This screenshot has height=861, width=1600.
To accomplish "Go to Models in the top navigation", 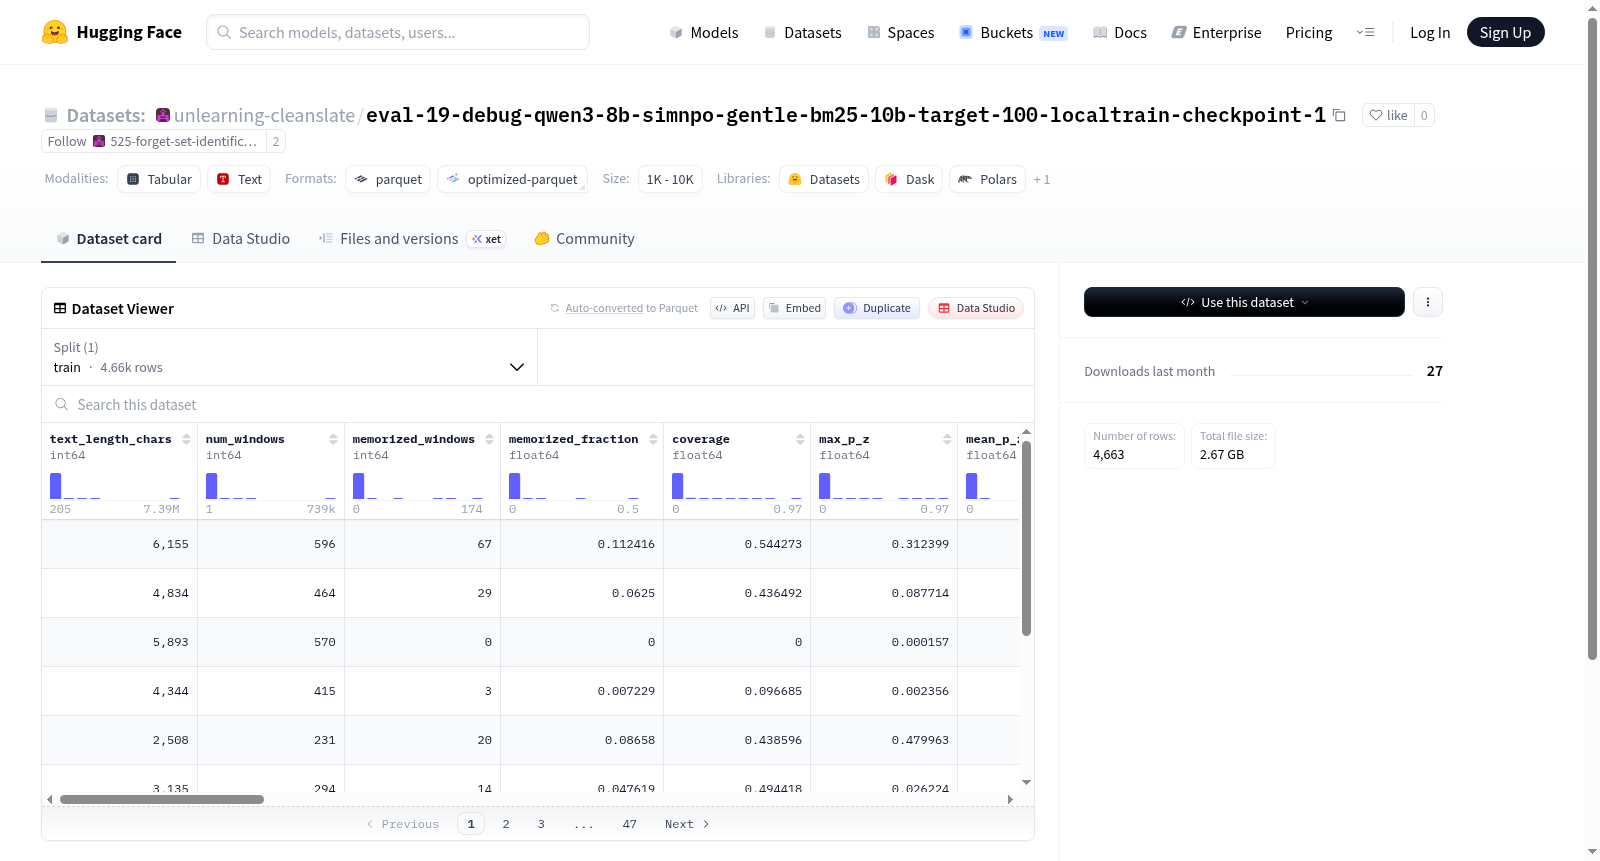I will pos(704,32).
